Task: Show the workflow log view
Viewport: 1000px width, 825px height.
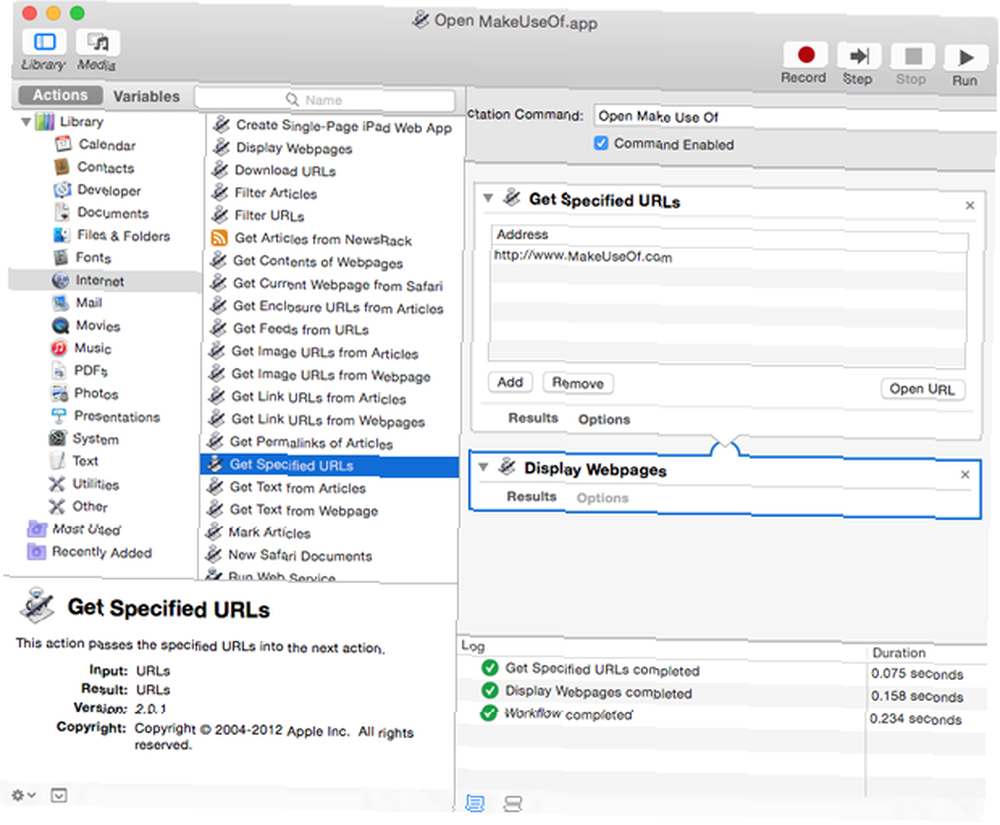Action: click(475, 803)
